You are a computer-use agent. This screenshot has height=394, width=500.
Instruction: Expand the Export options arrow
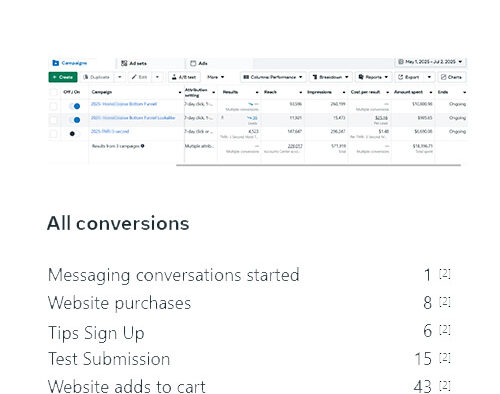tap(429, 77)
